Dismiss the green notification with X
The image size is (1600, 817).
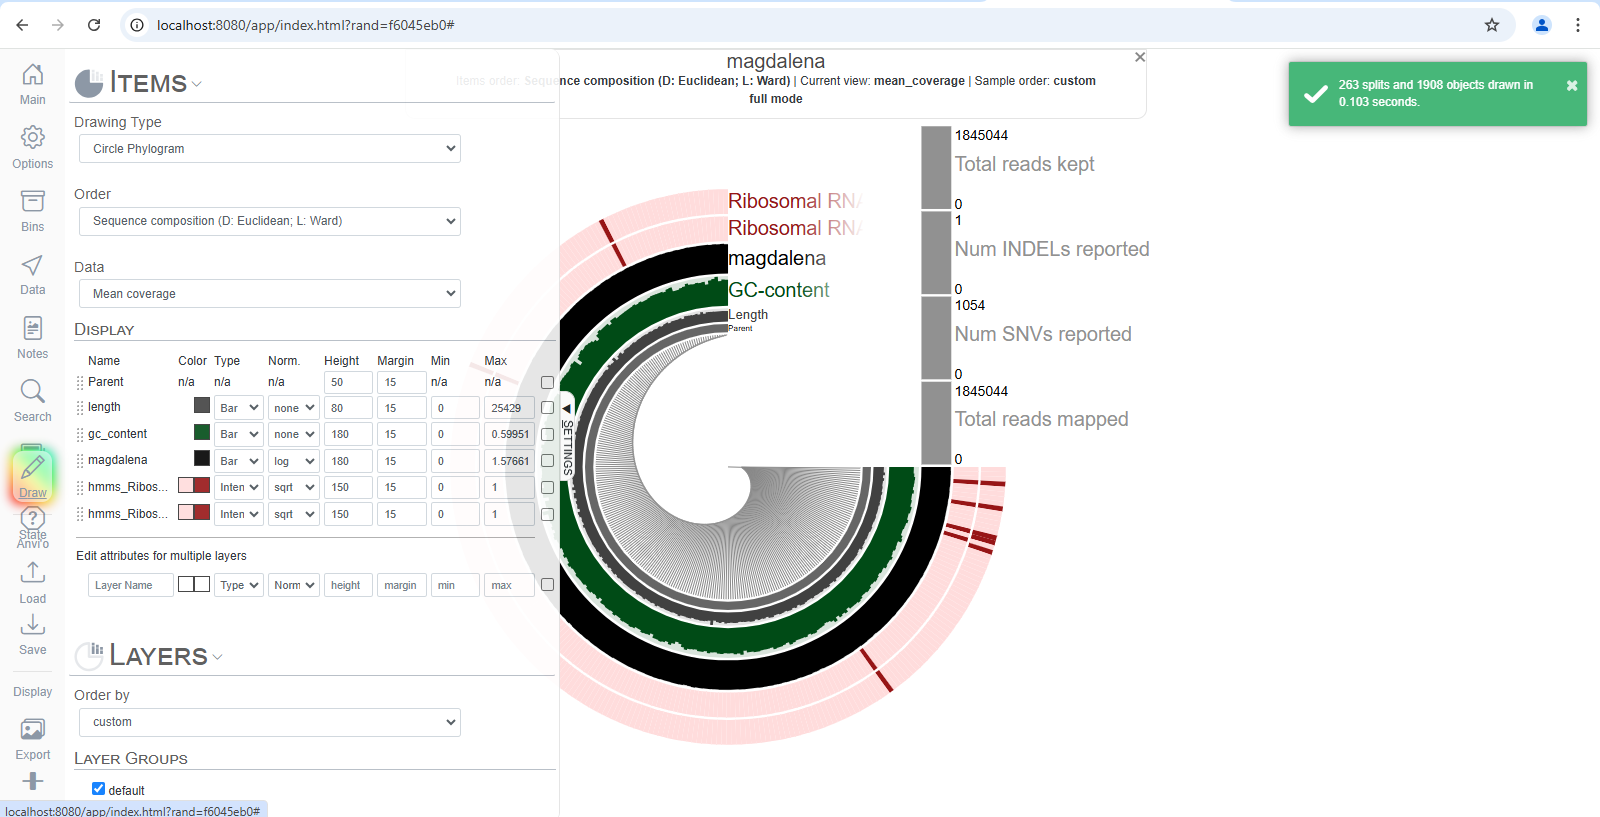point(1571,86)
